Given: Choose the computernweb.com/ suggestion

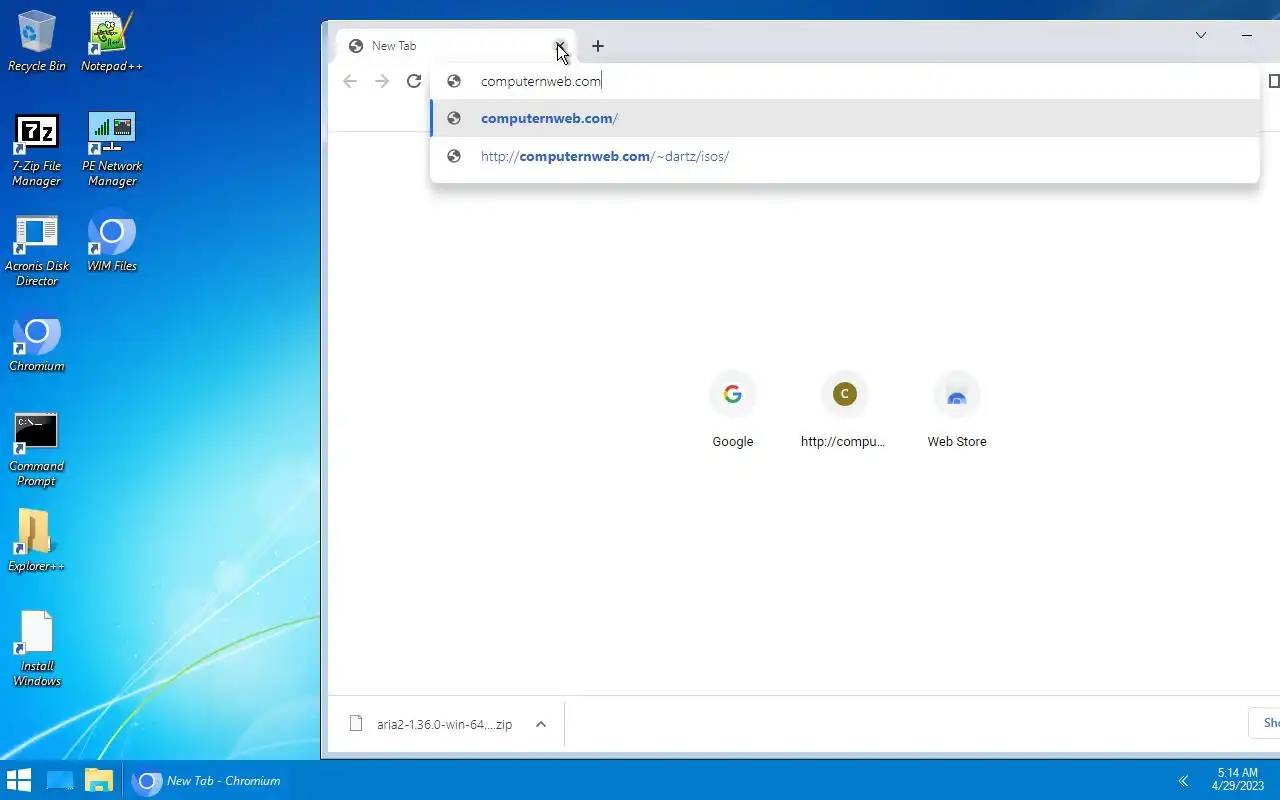Looking at the screenshot, I should click(x=845, y=118).
